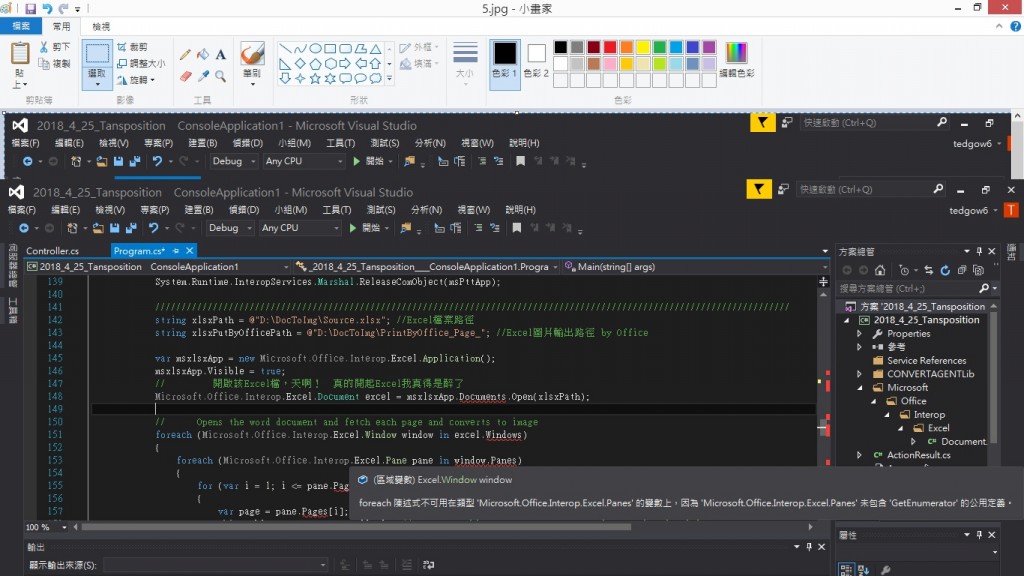Toggle auto-hide pin of Properties (屬性) panel
The height and width of the screenshot is (576, 1024).
[979, 535]
